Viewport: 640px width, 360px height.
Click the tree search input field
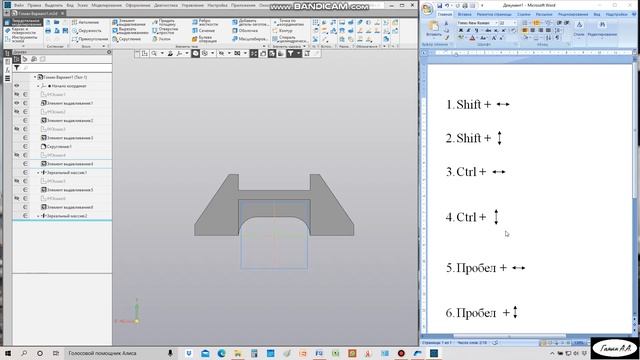66,68
